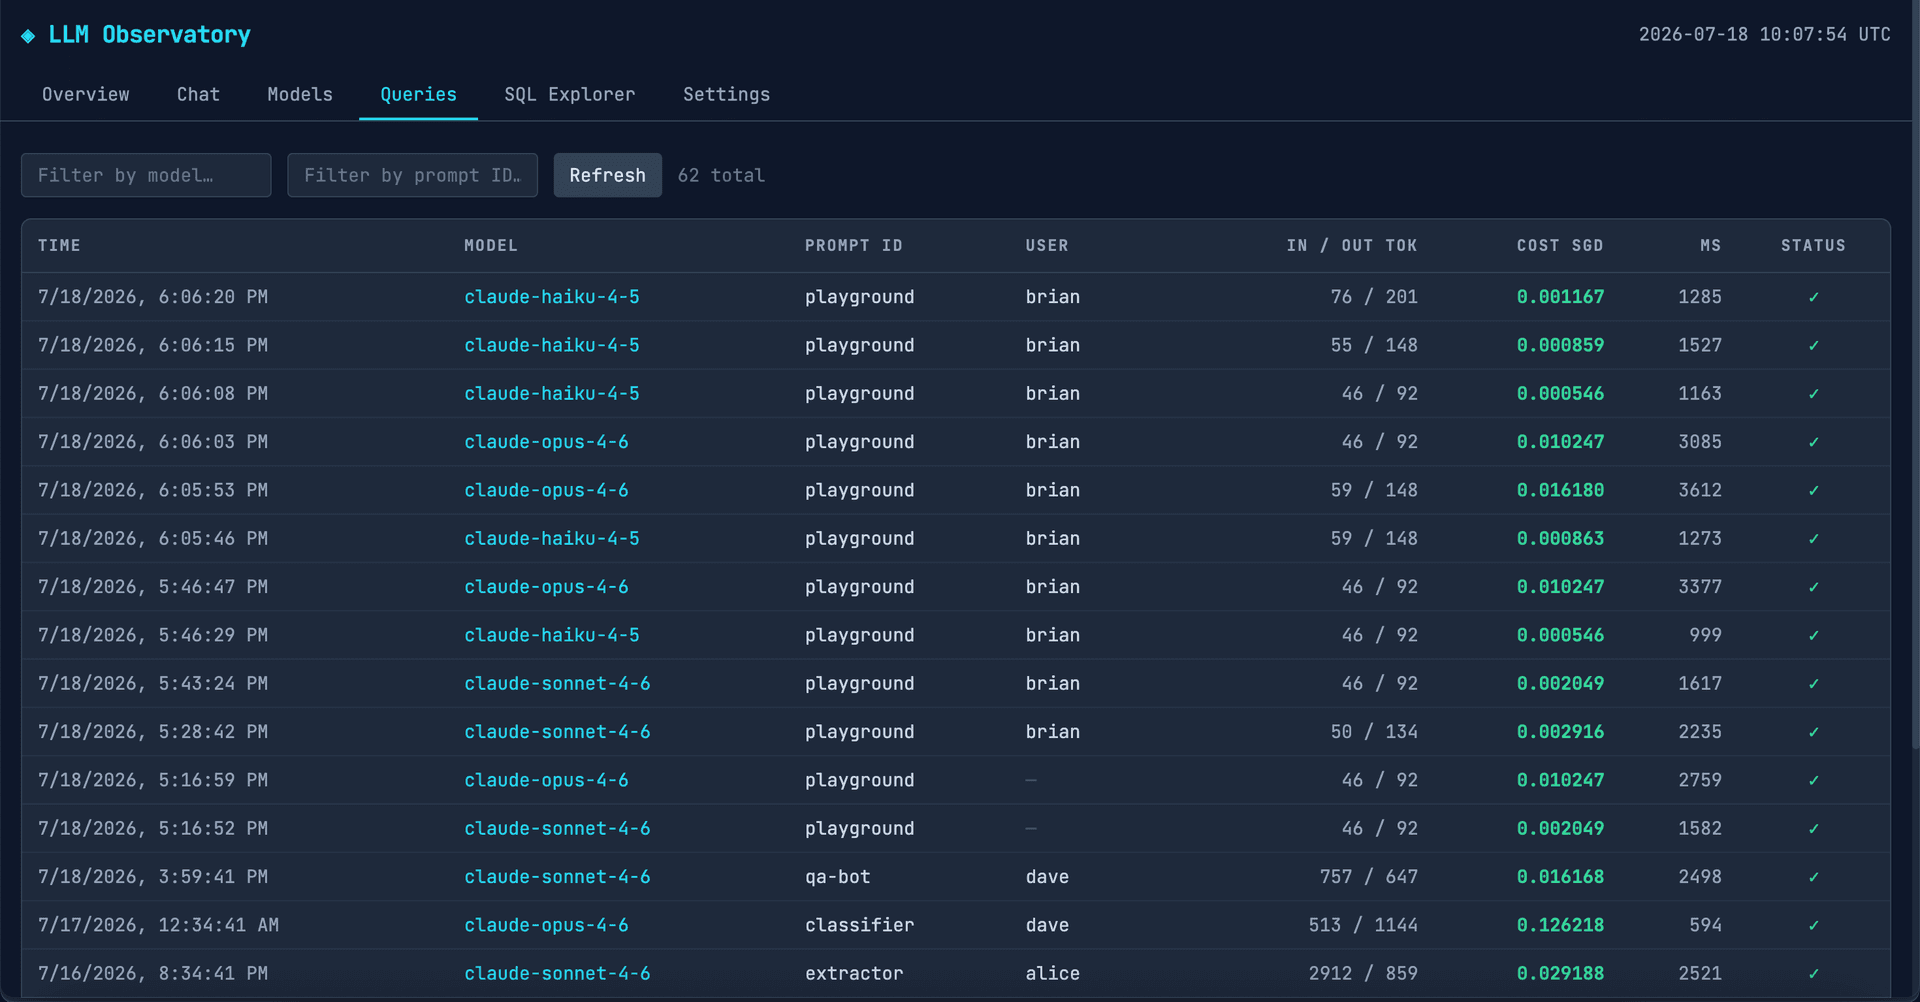Click user alice in the extractor row
The height and width of the screenshot is (1002, 1920).
[1053, 974]
